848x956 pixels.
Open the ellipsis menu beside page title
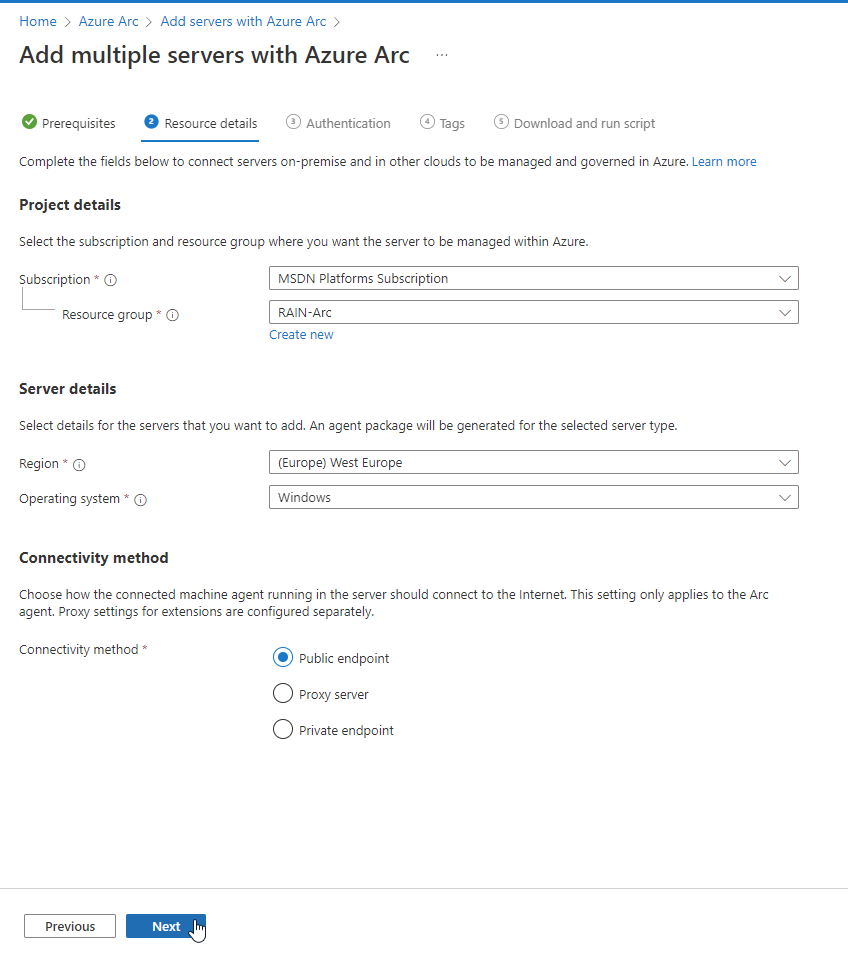[442, 55]
